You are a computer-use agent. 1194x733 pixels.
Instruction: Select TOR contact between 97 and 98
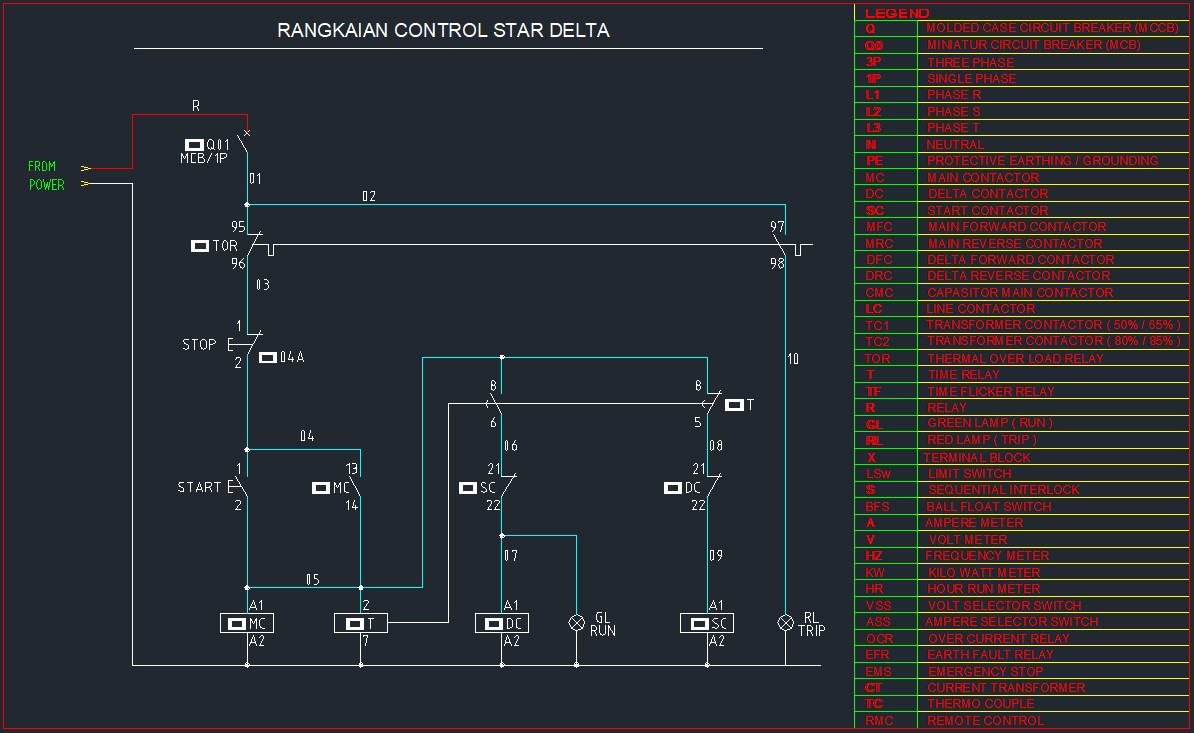781,244
